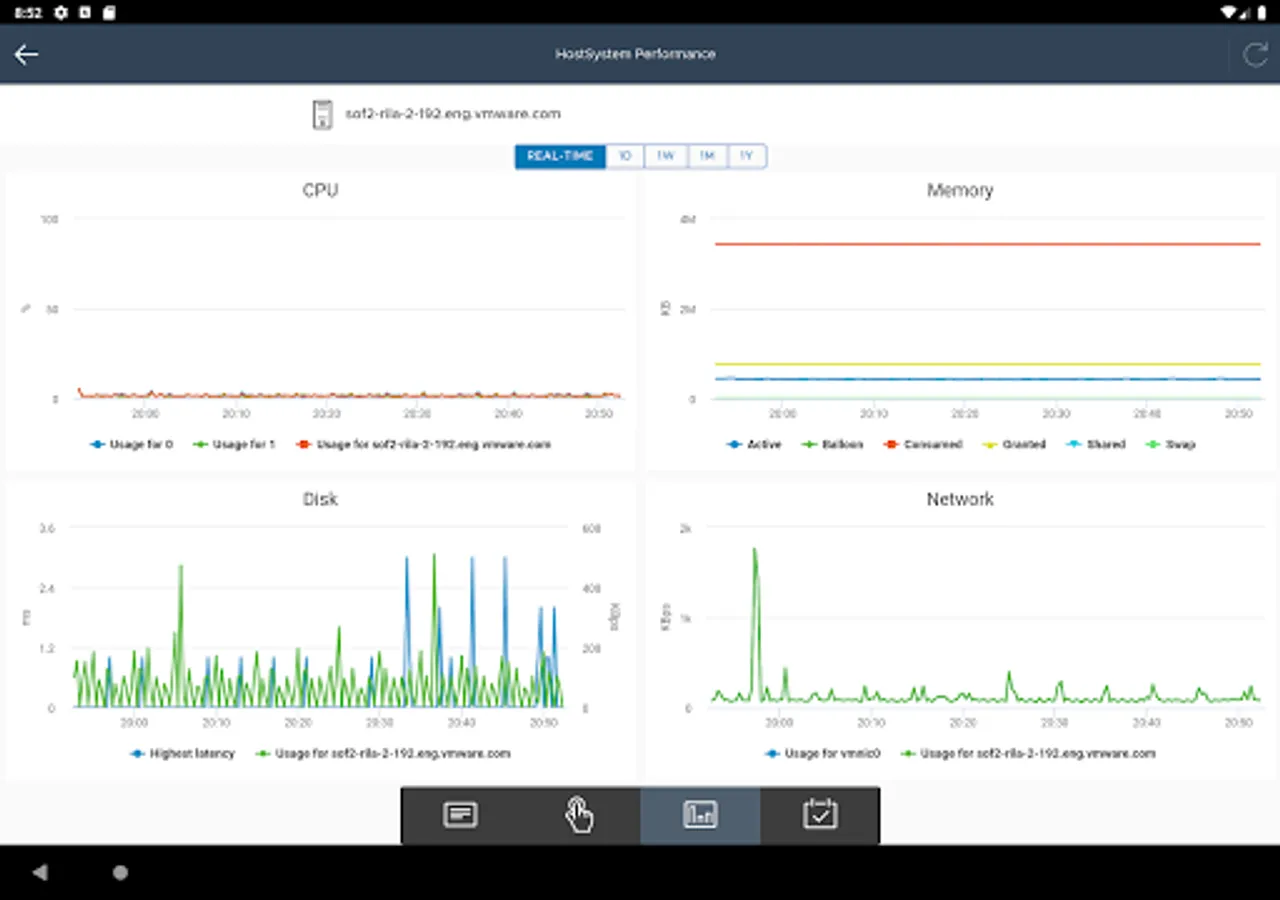Go back using the arrow icon
The image size is (1280, 900).
26,54
